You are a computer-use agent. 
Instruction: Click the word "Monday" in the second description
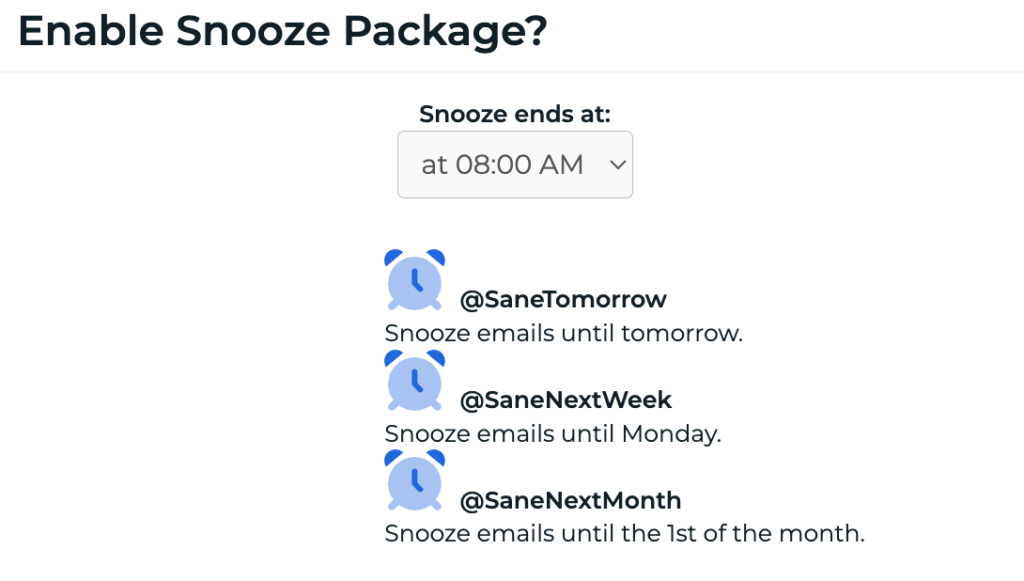[x=670, y=434]
